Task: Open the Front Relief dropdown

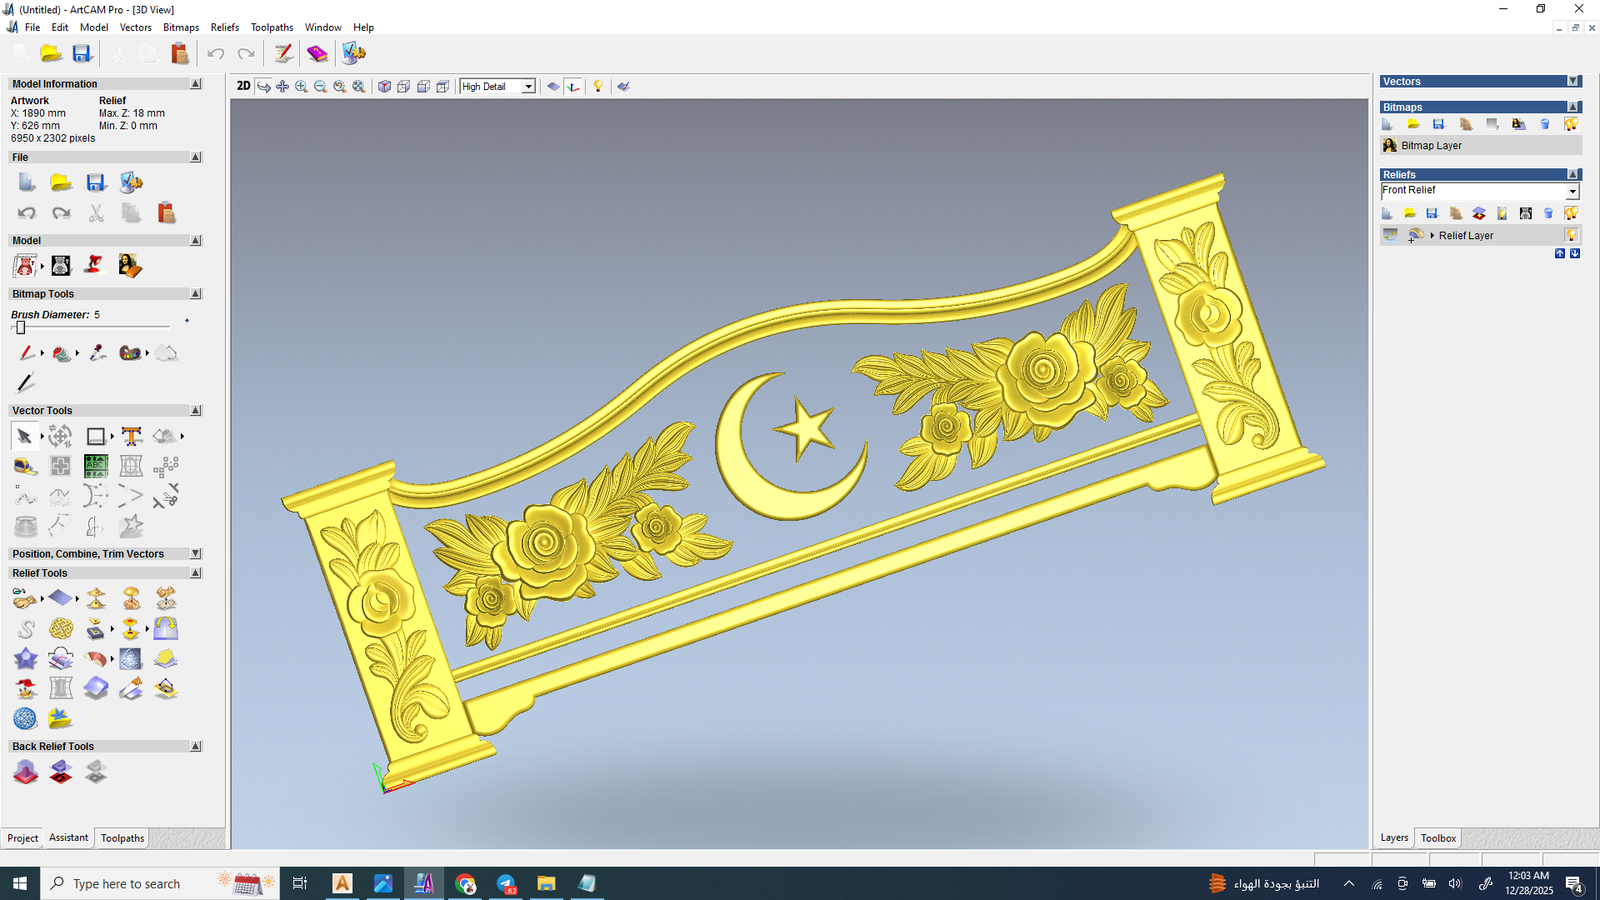Action: coord(1572,191)
